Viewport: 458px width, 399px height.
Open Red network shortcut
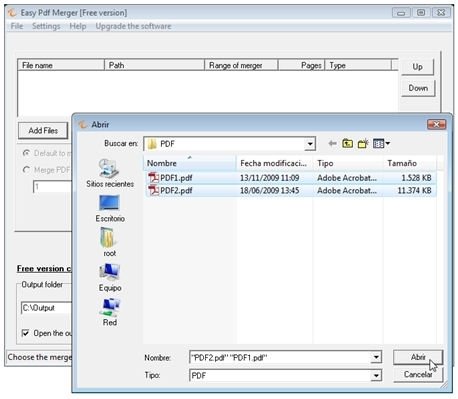[110, 312]
